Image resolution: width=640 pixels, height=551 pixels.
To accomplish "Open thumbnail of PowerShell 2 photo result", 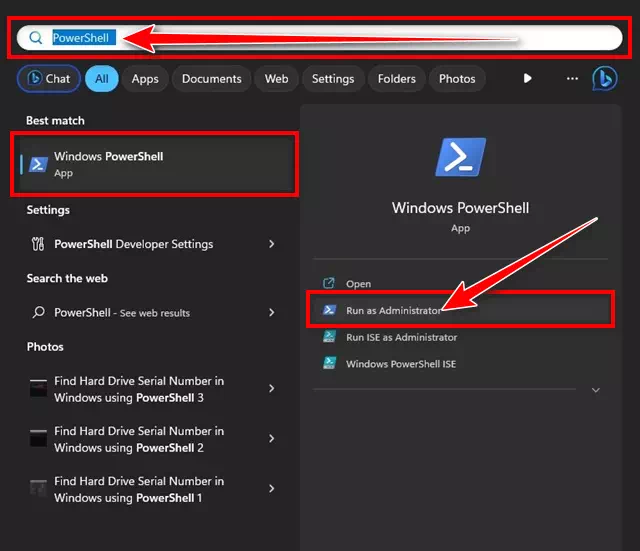I will [38, 438].
